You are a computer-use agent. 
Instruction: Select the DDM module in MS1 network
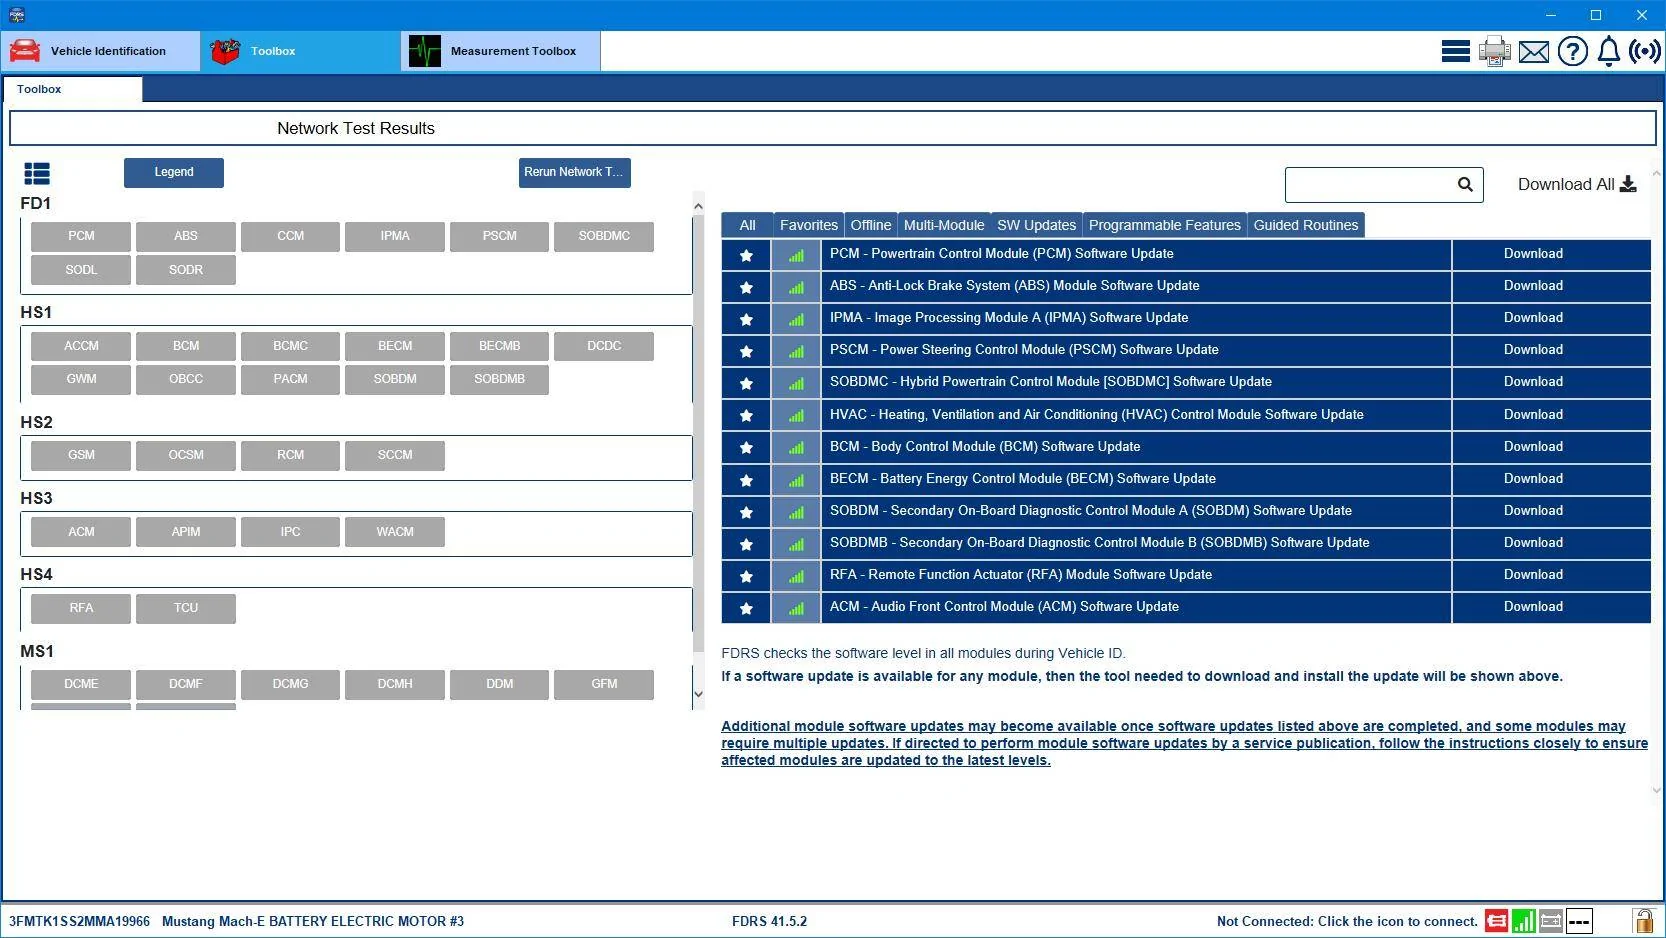click(500, 685)
